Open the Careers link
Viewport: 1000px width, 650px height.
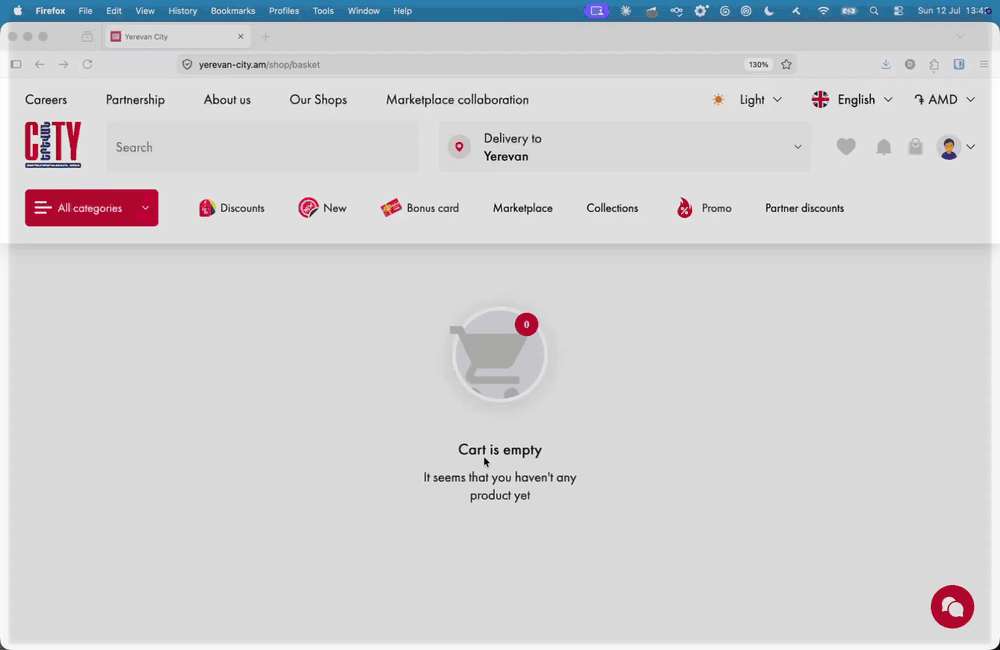point(46,100)
